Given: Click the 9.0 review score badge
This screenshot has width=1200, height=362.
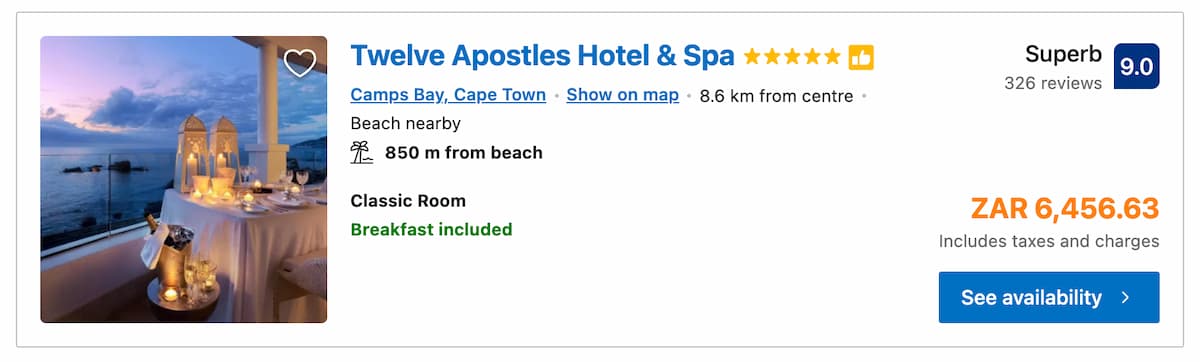Looking at the screenshot, I should pyautogui.click(x=1137, y=66).
